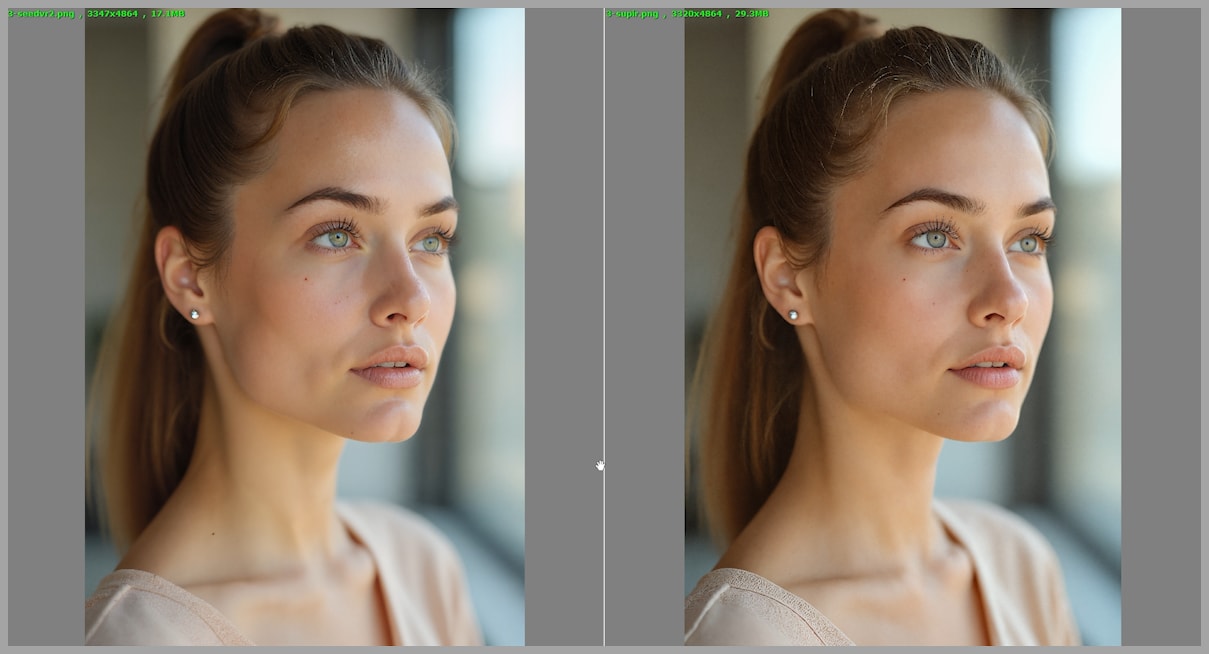
Task: Click the 3320x4864 resolution text
Action: point(698,13)
